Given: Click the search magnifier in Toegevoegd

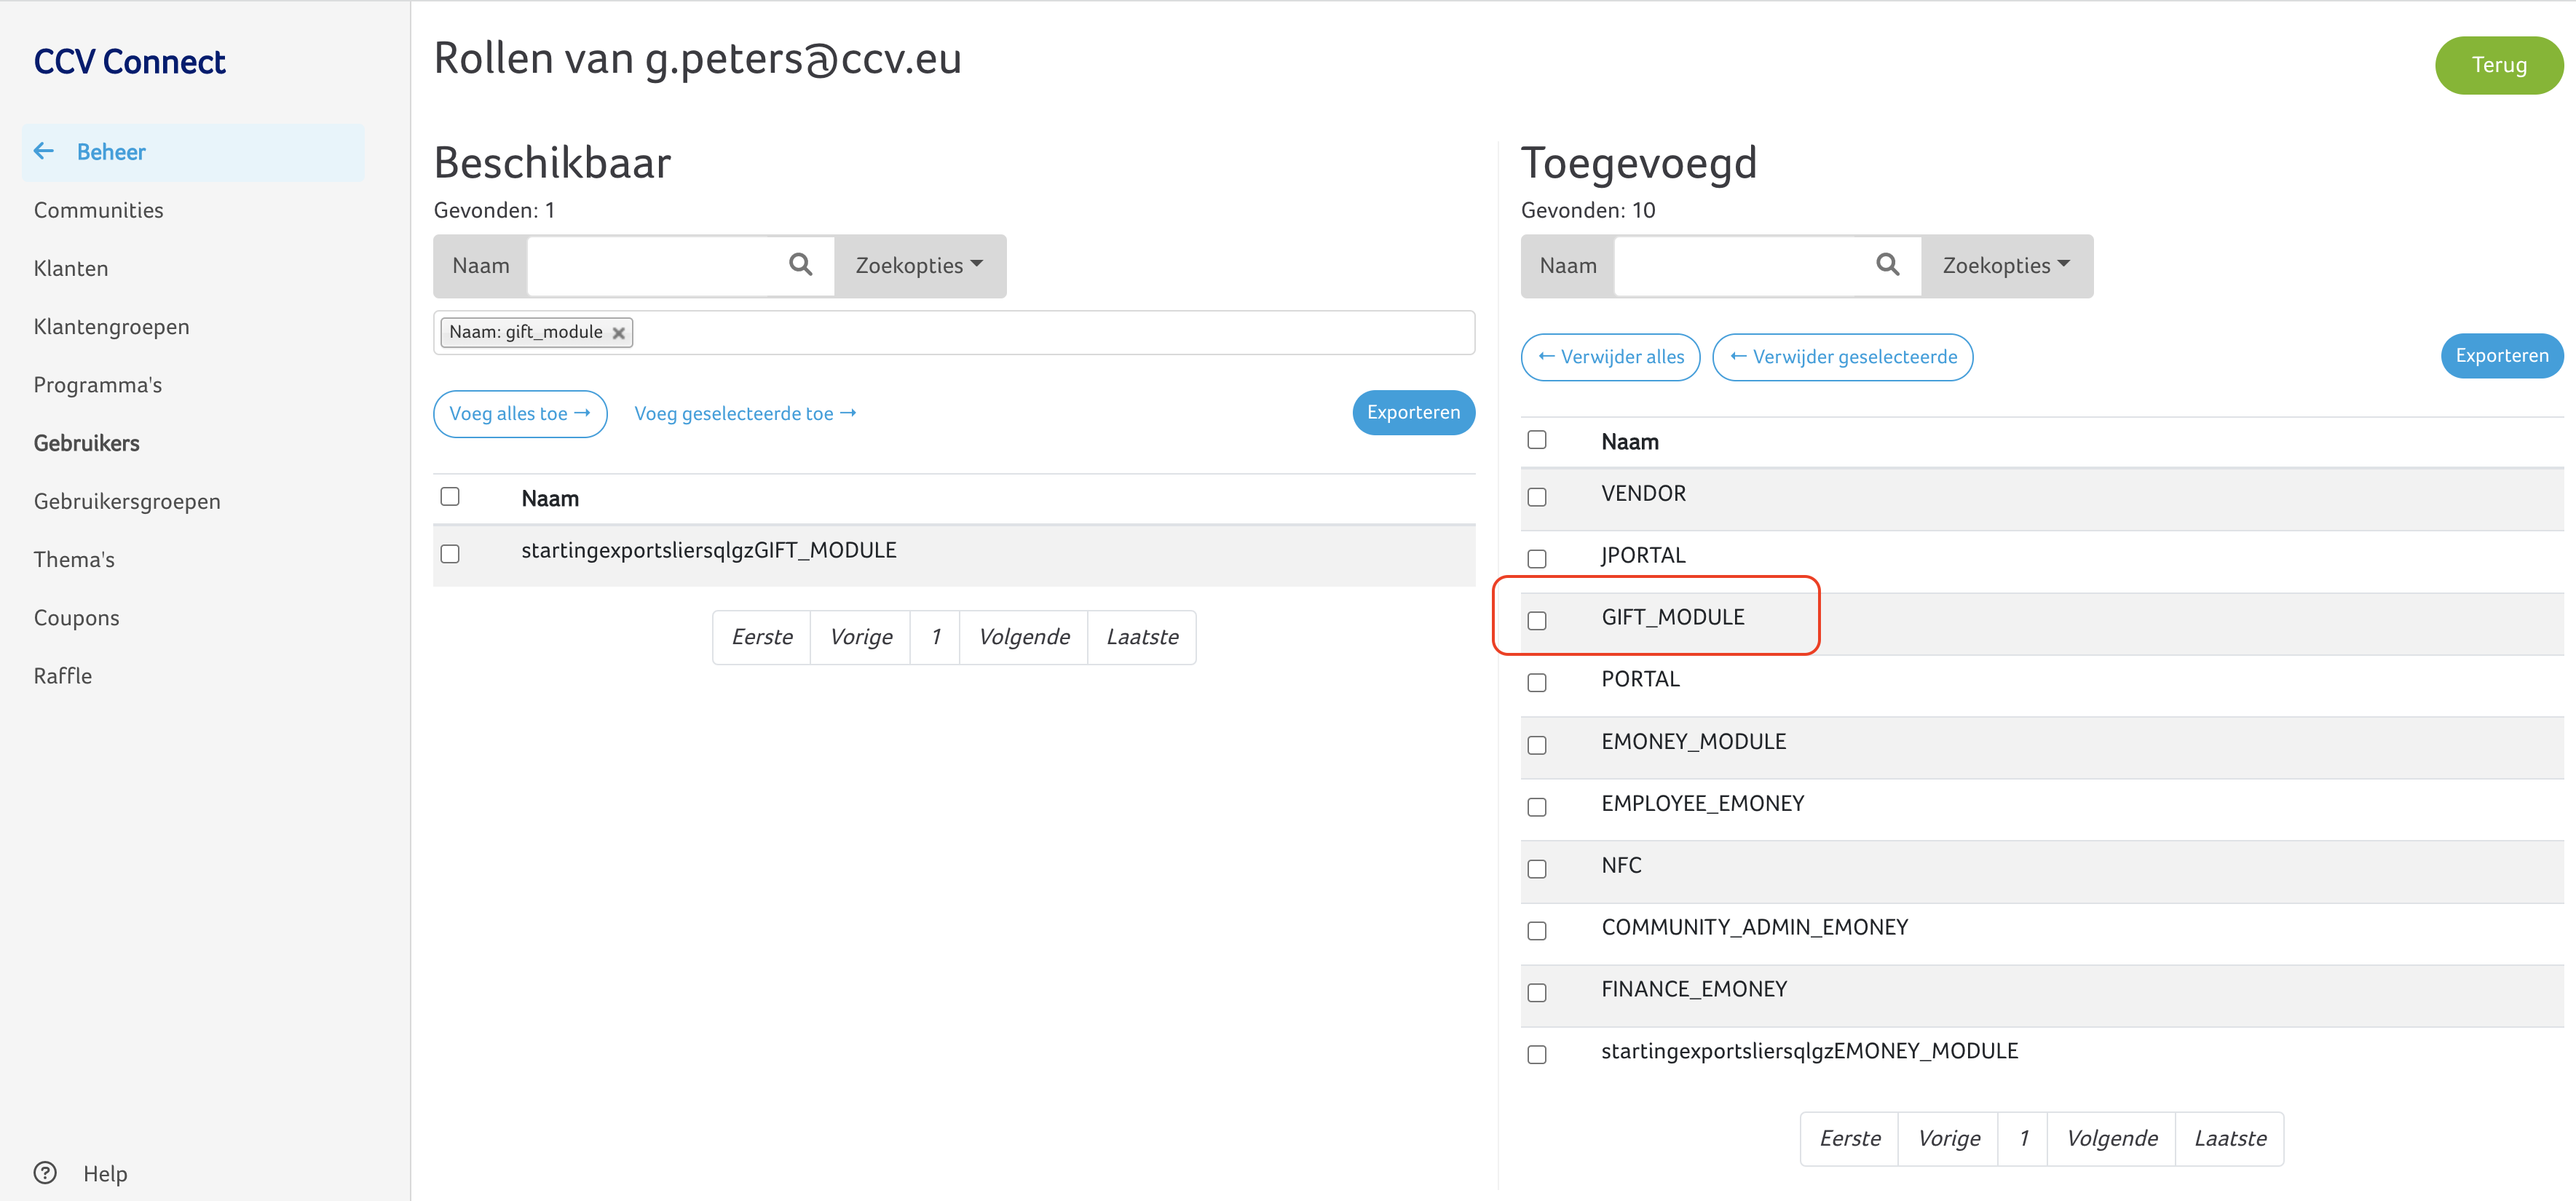Looking at the screenshot, I should [1887, 265].
